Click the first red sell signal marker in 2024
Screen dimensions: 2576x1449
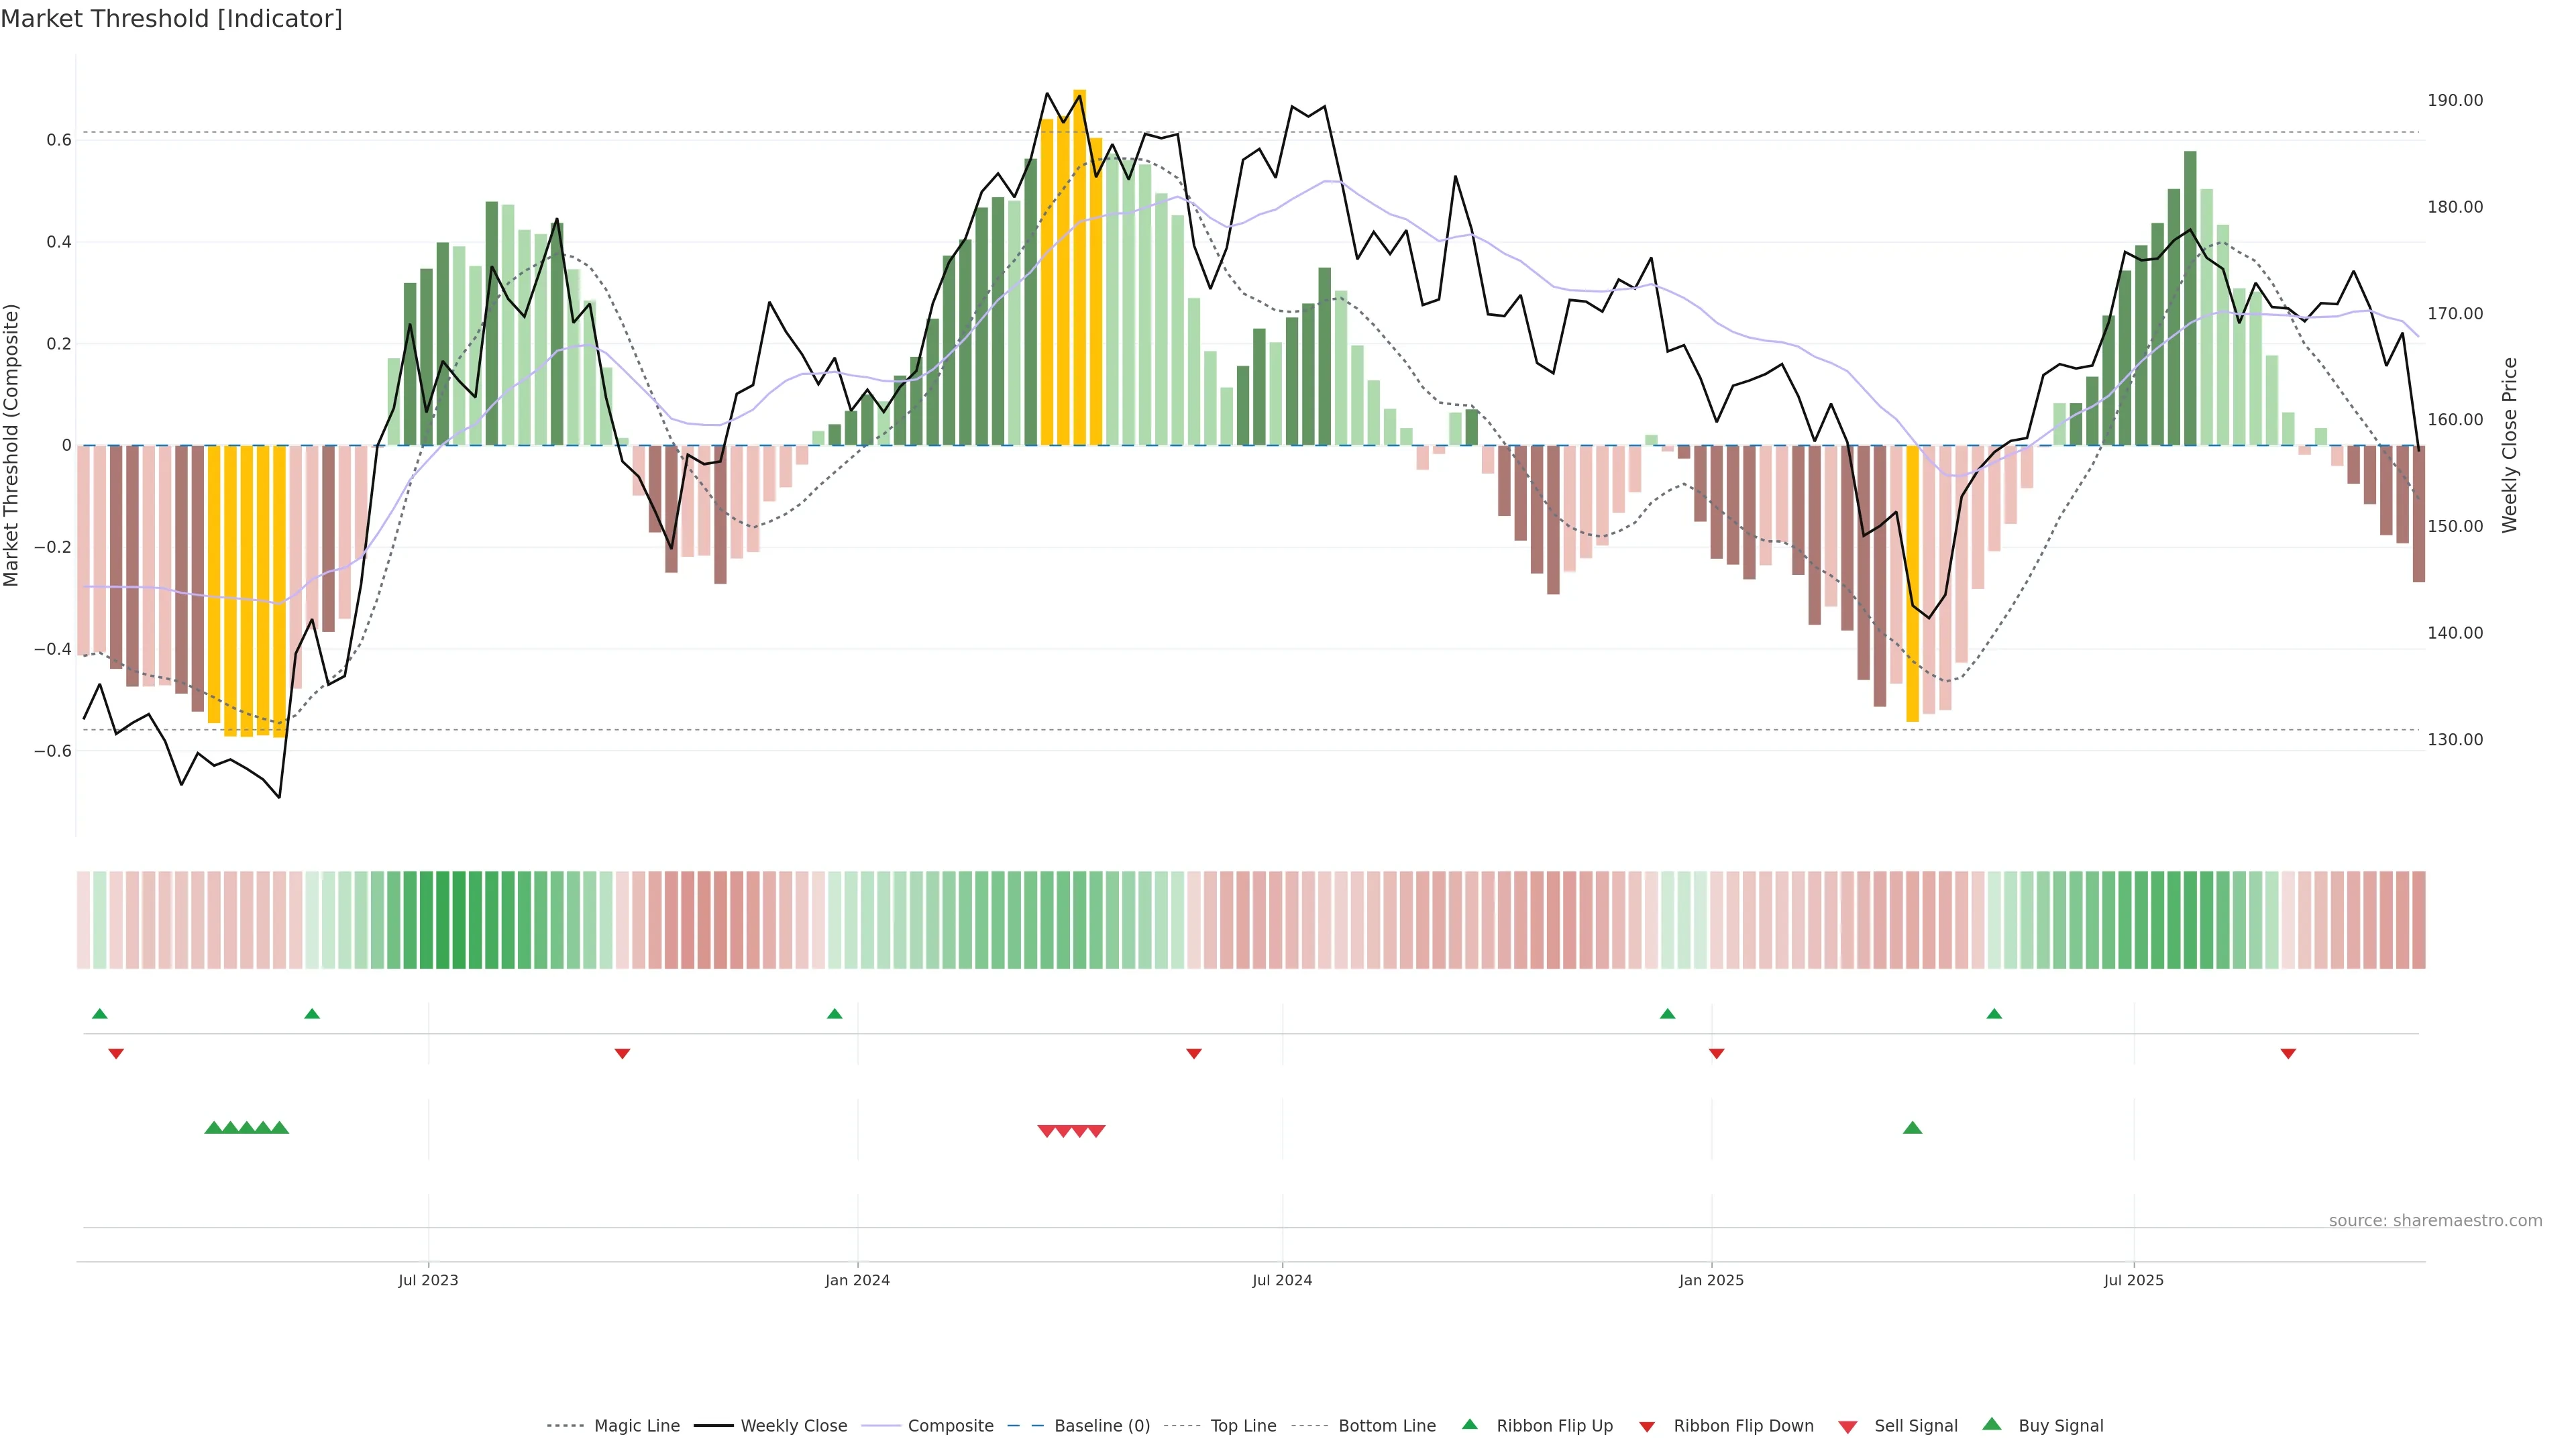(x=1046, y=1131)
